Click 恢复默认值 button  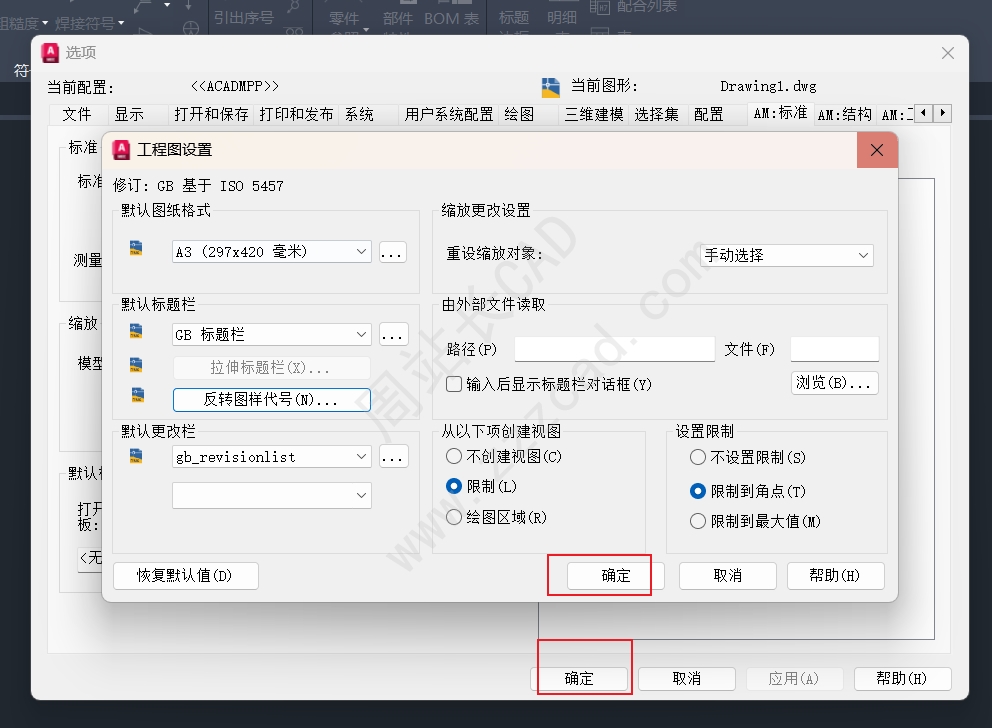click(185, 575)
